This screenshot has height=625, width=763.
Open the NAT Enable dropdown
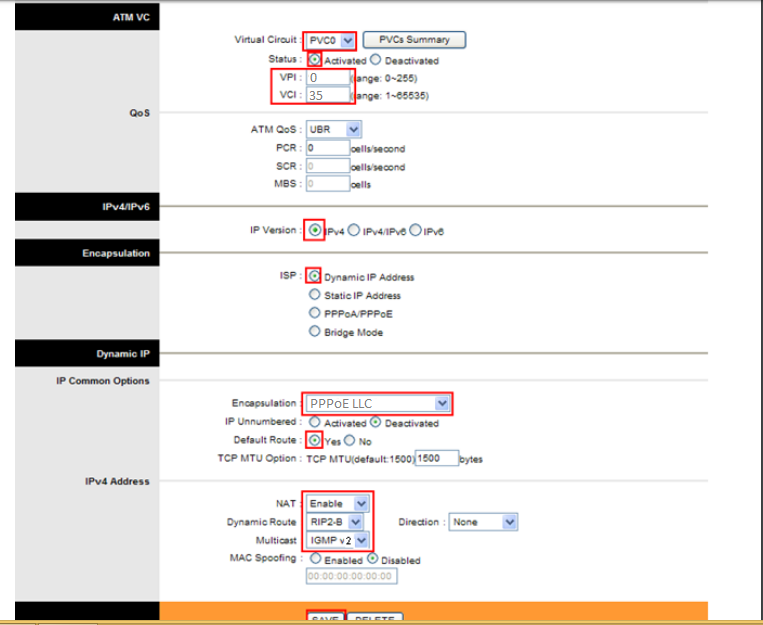[x=337, y=503]
